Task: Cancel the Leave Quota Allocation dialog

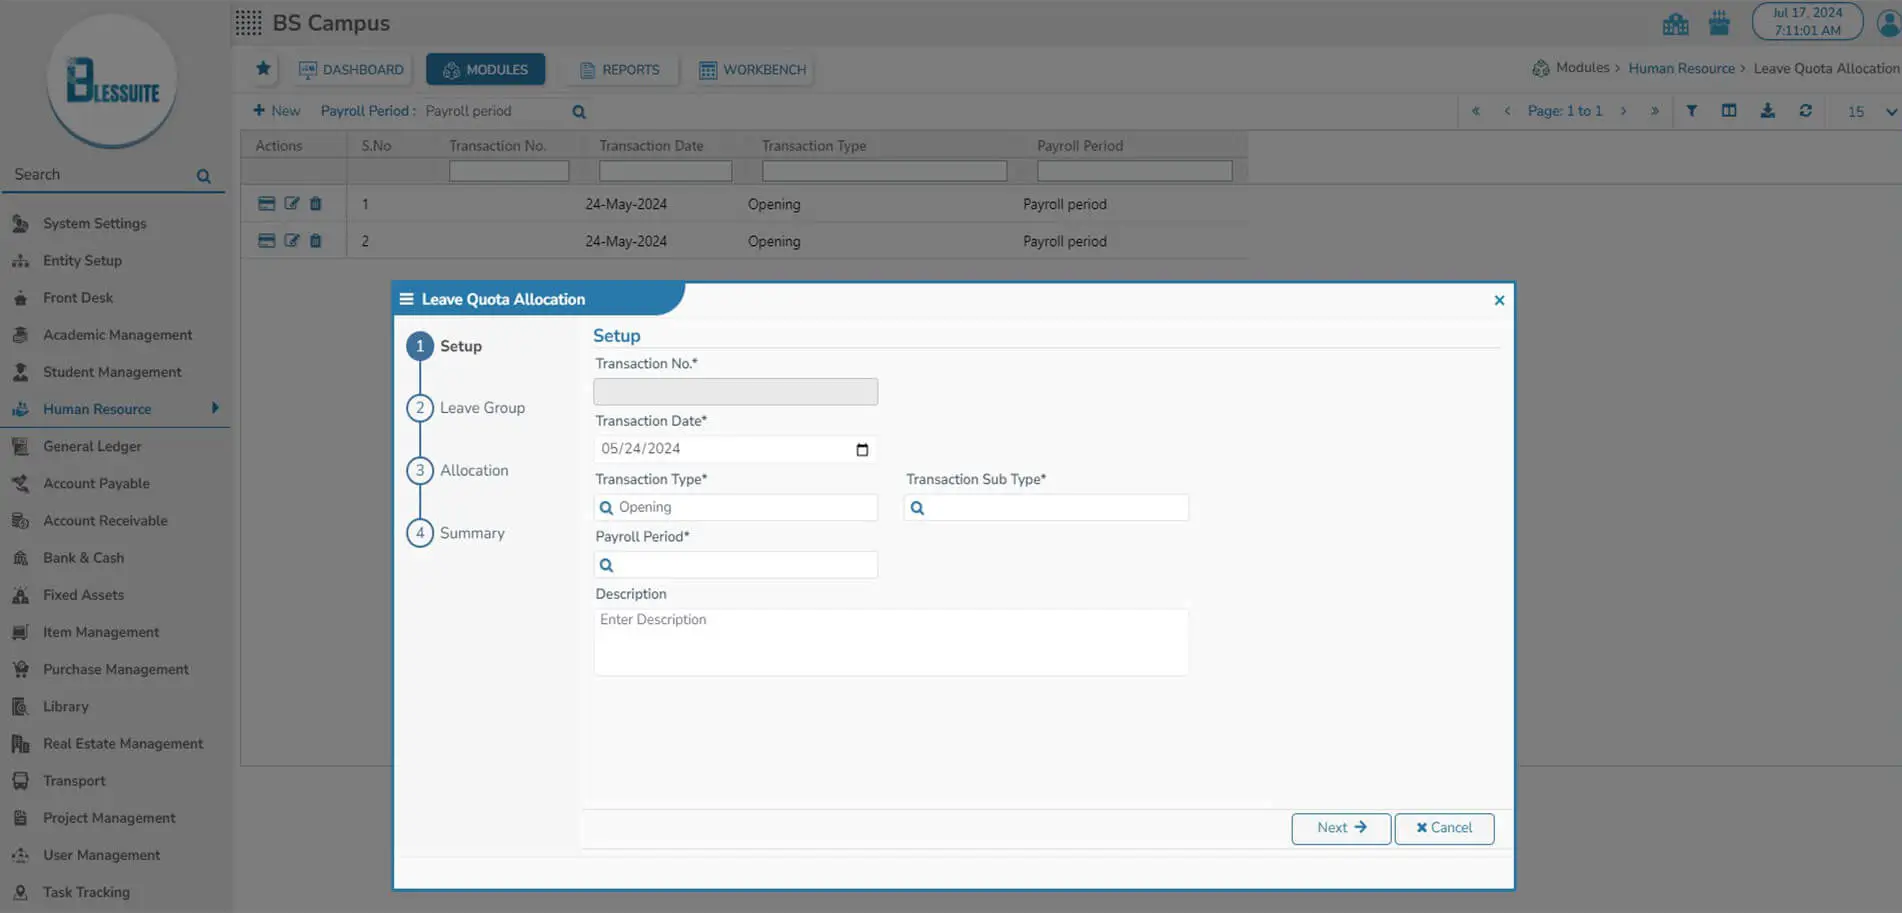Action: [x=1443, y=828]
